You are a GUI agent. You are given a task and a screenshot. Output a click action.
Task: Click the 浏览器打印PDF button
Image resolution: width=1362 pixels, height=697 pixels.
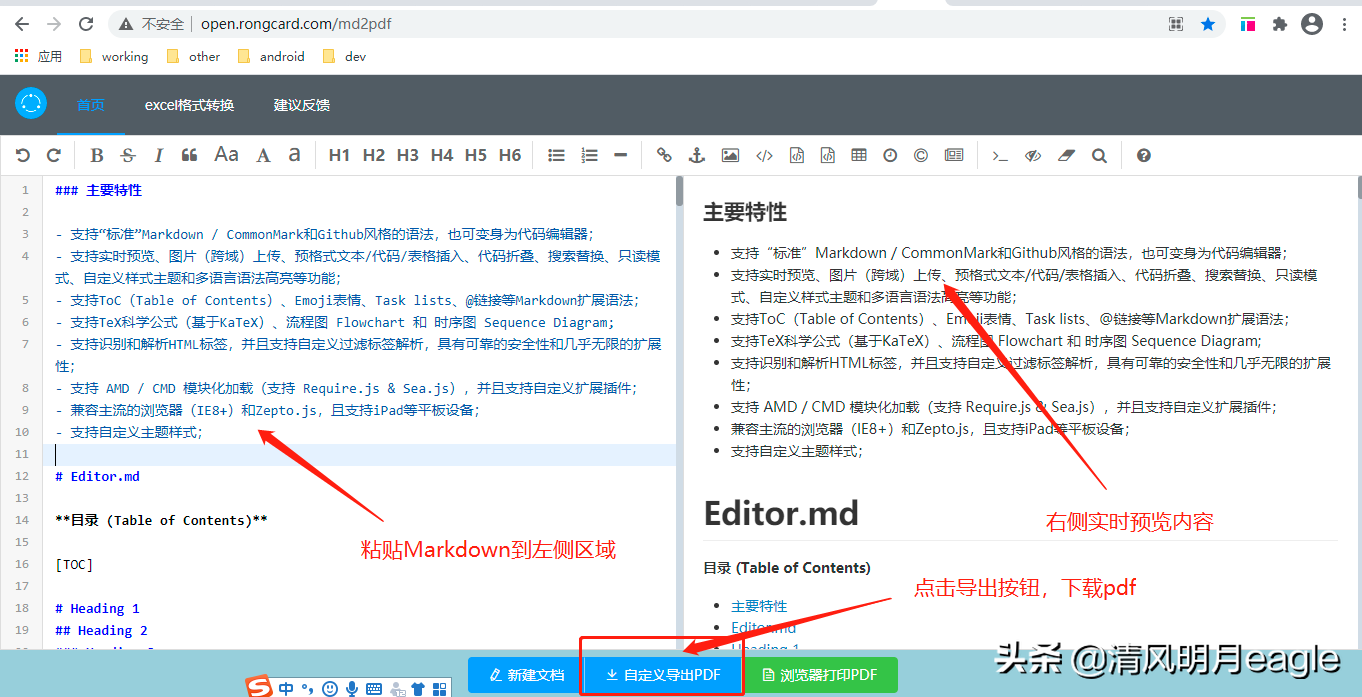[822, 675]
